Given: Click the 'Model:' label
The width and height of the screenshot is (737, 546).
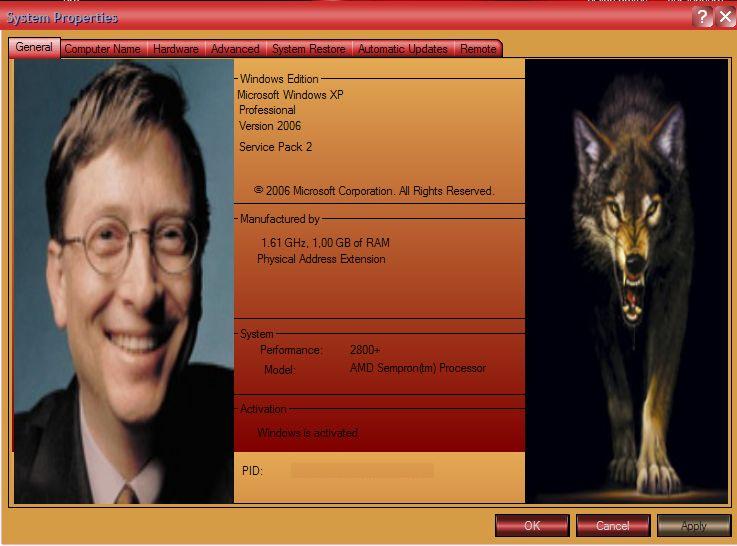Looking at the screenshot, I should [x=280, y=370].
